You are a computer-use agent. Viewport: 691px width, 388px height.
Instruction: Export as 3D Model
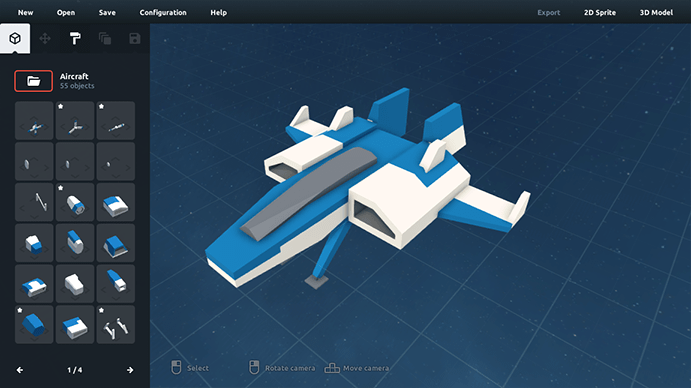656,12
